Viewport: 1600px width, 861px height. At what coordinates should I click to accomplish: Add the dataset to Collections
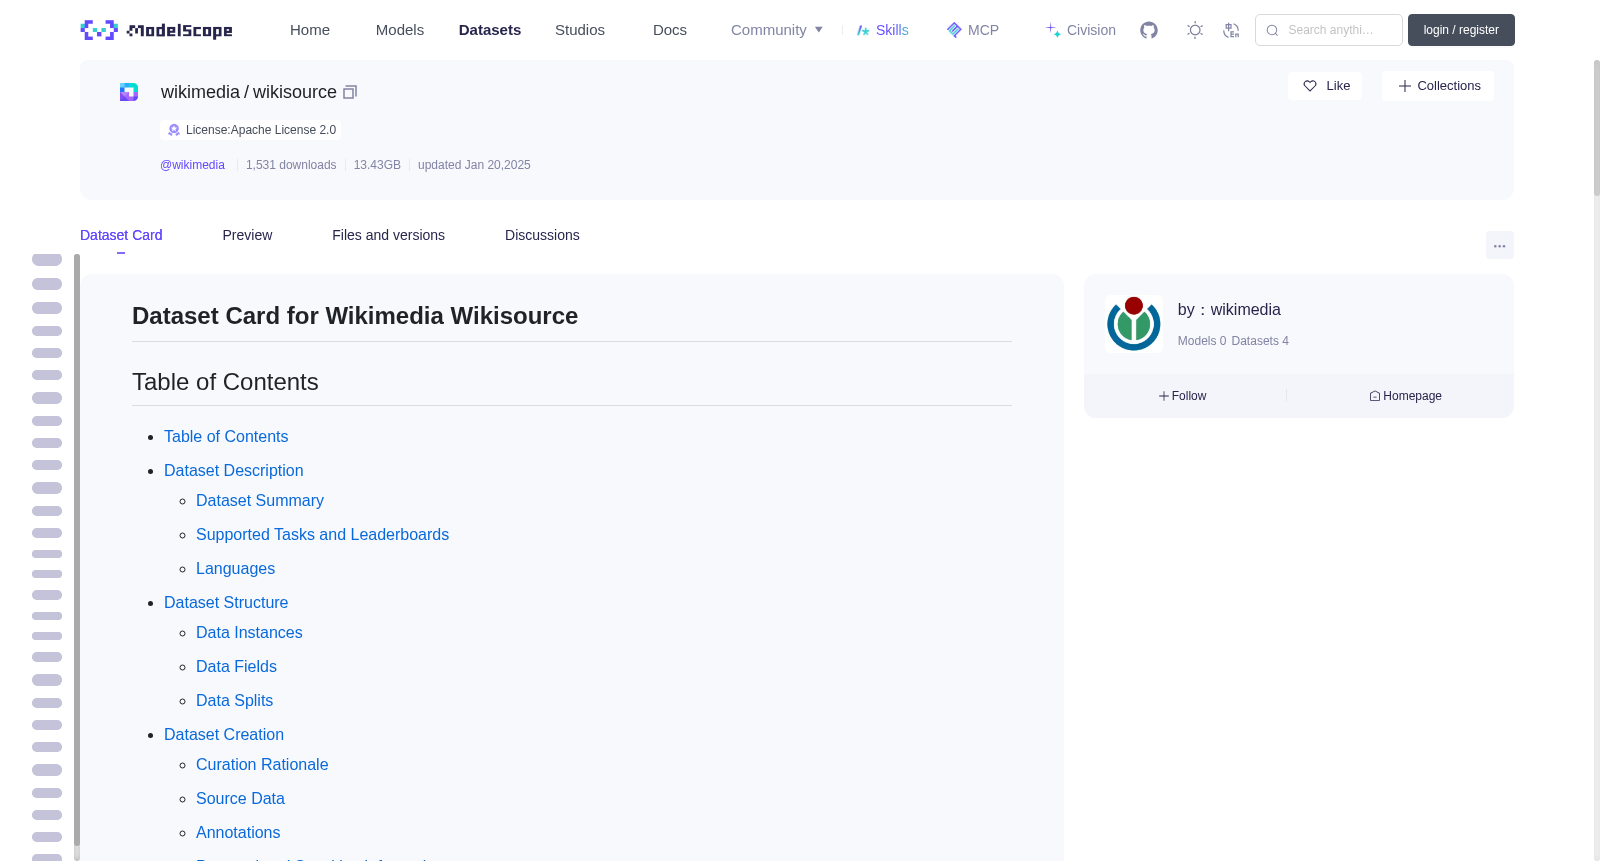click(1438, 86)
